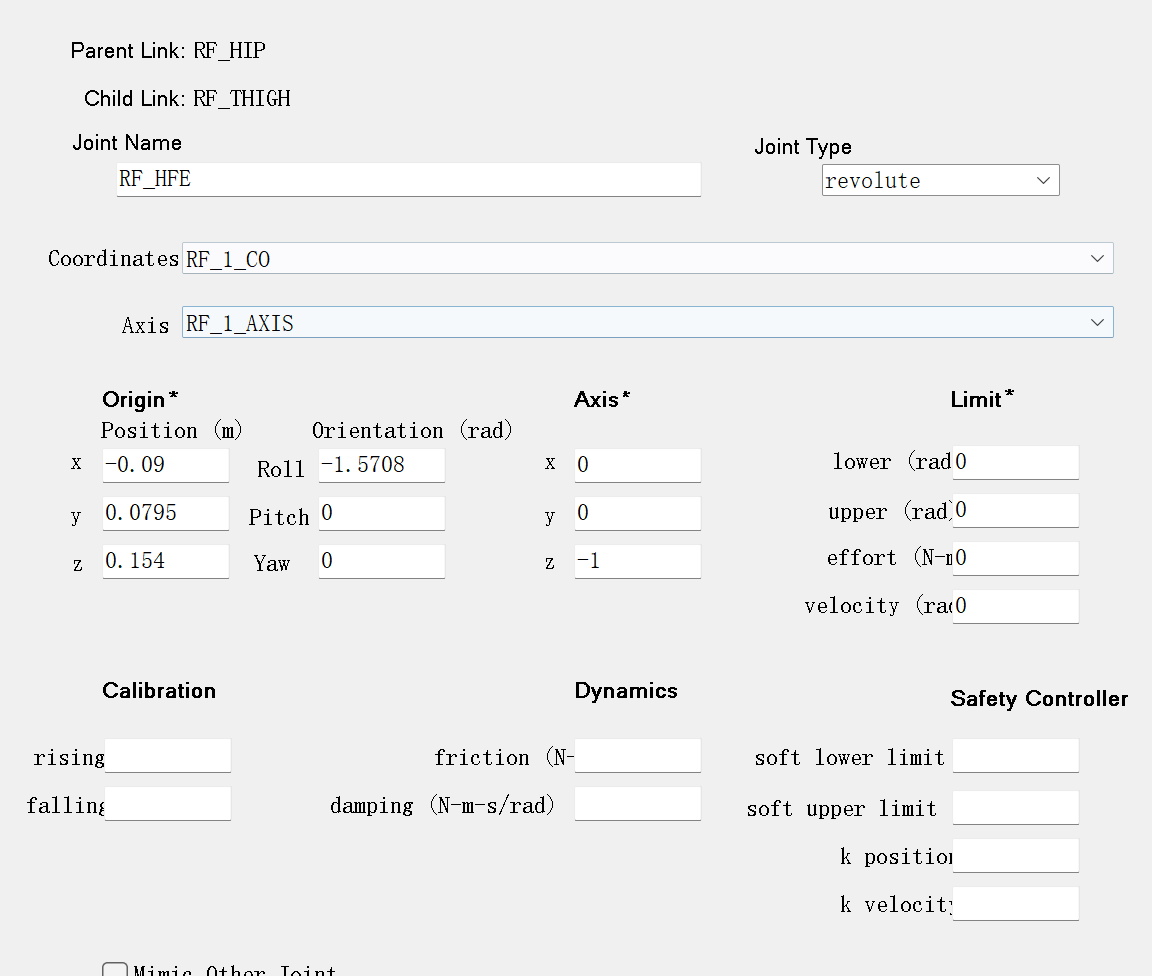Click the Position (m) label

(171, 430)
